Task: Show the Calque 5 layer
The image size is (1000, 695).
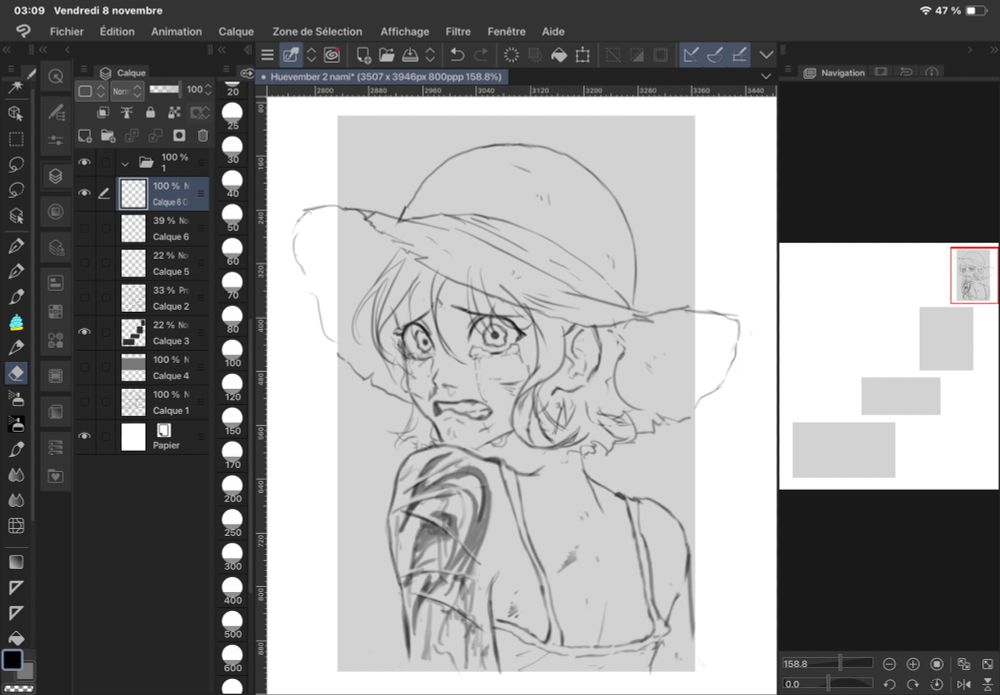Action: click(x=84, y=263)
